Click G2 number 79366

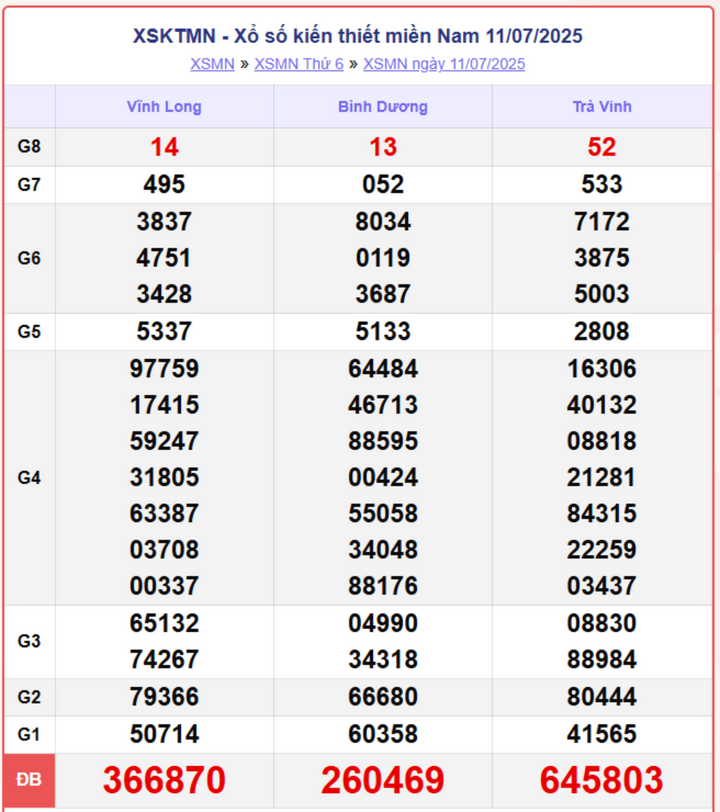(164, 697)
